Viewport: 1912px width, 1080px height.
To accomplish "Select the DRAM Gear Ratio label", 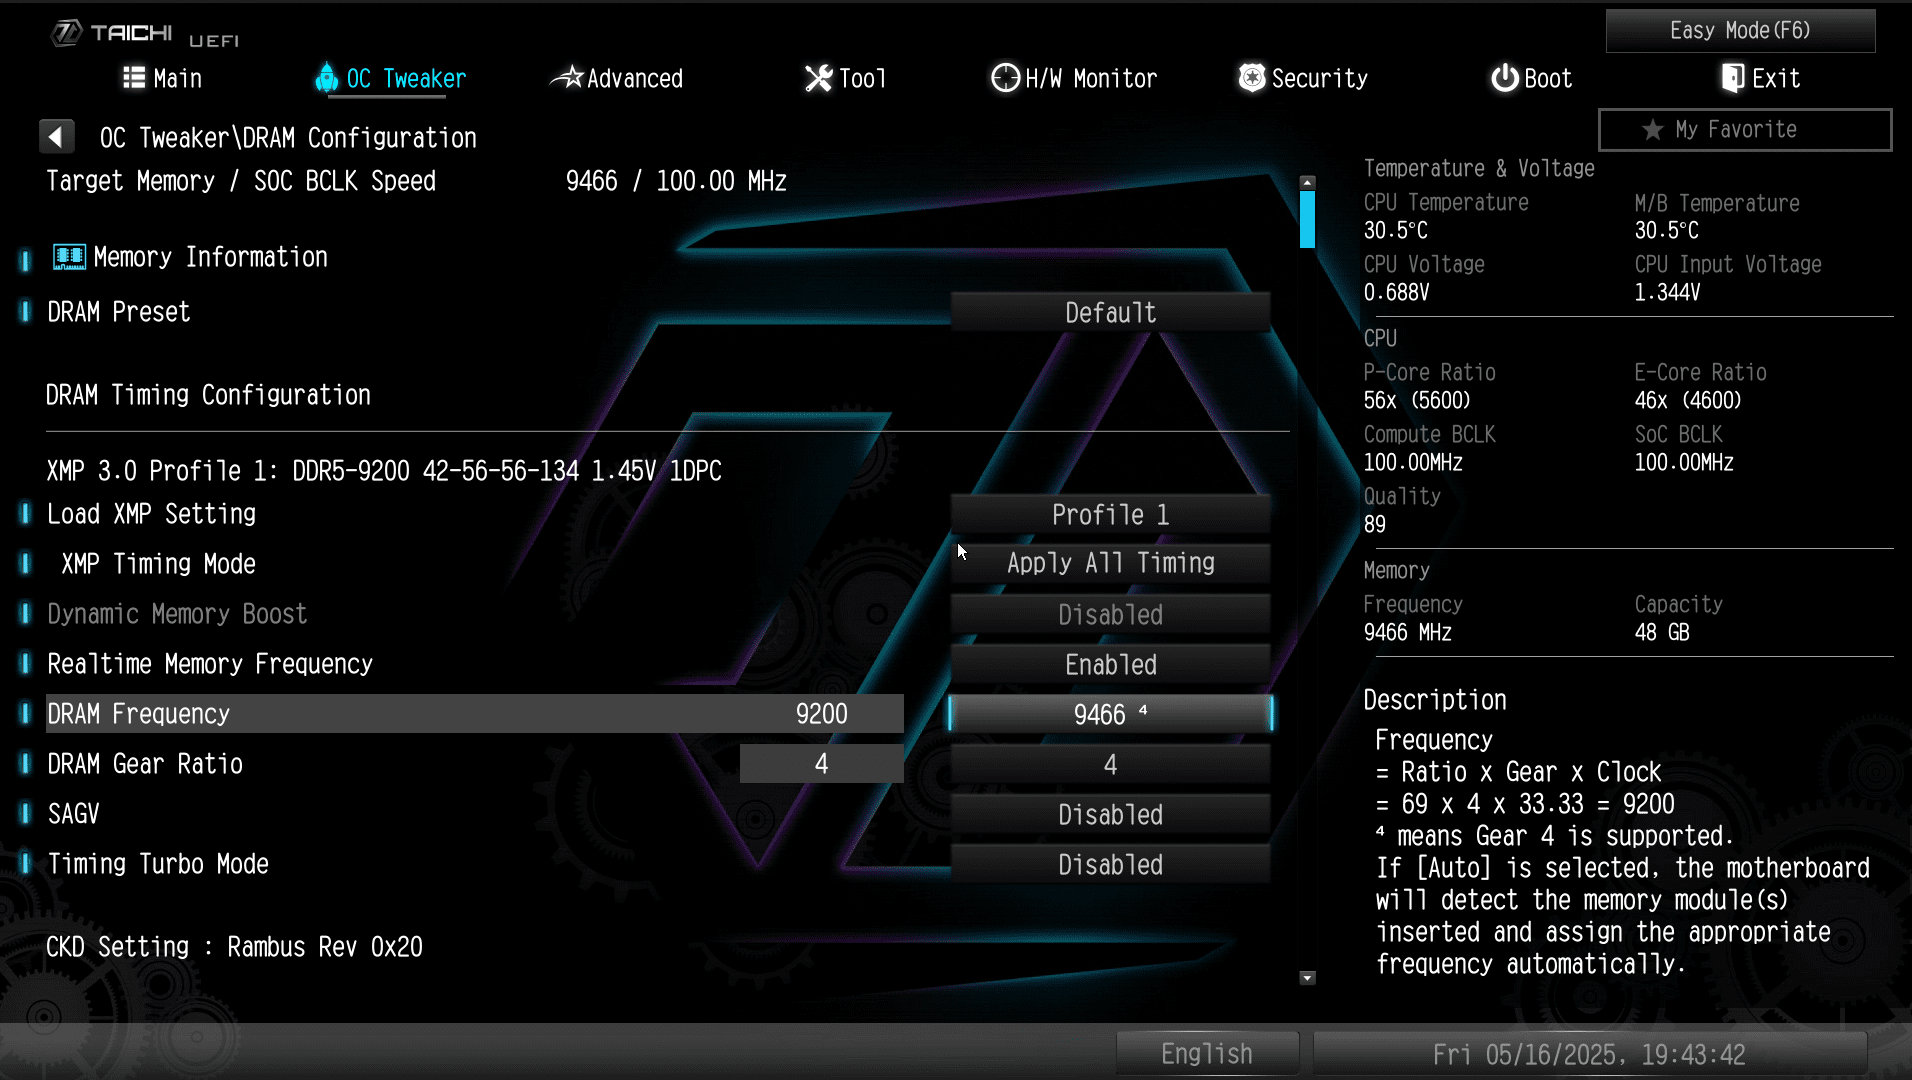I will 145,764.
